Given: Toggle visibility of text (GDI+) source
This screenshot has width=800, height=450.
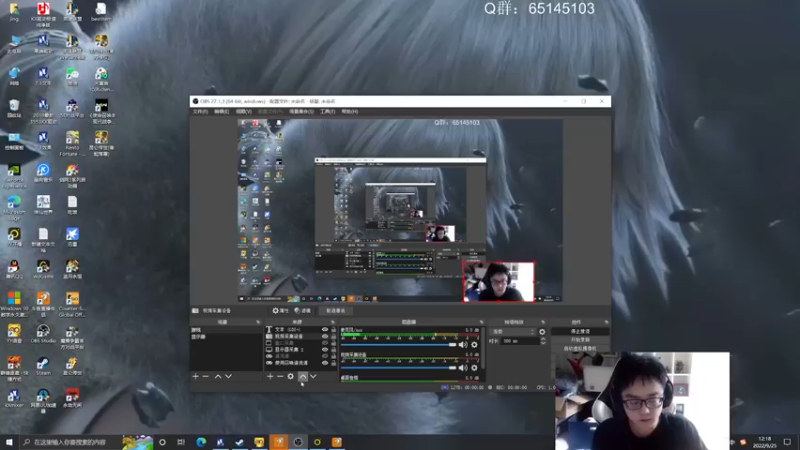Looking at the screenshot, I should click(324, 330).
